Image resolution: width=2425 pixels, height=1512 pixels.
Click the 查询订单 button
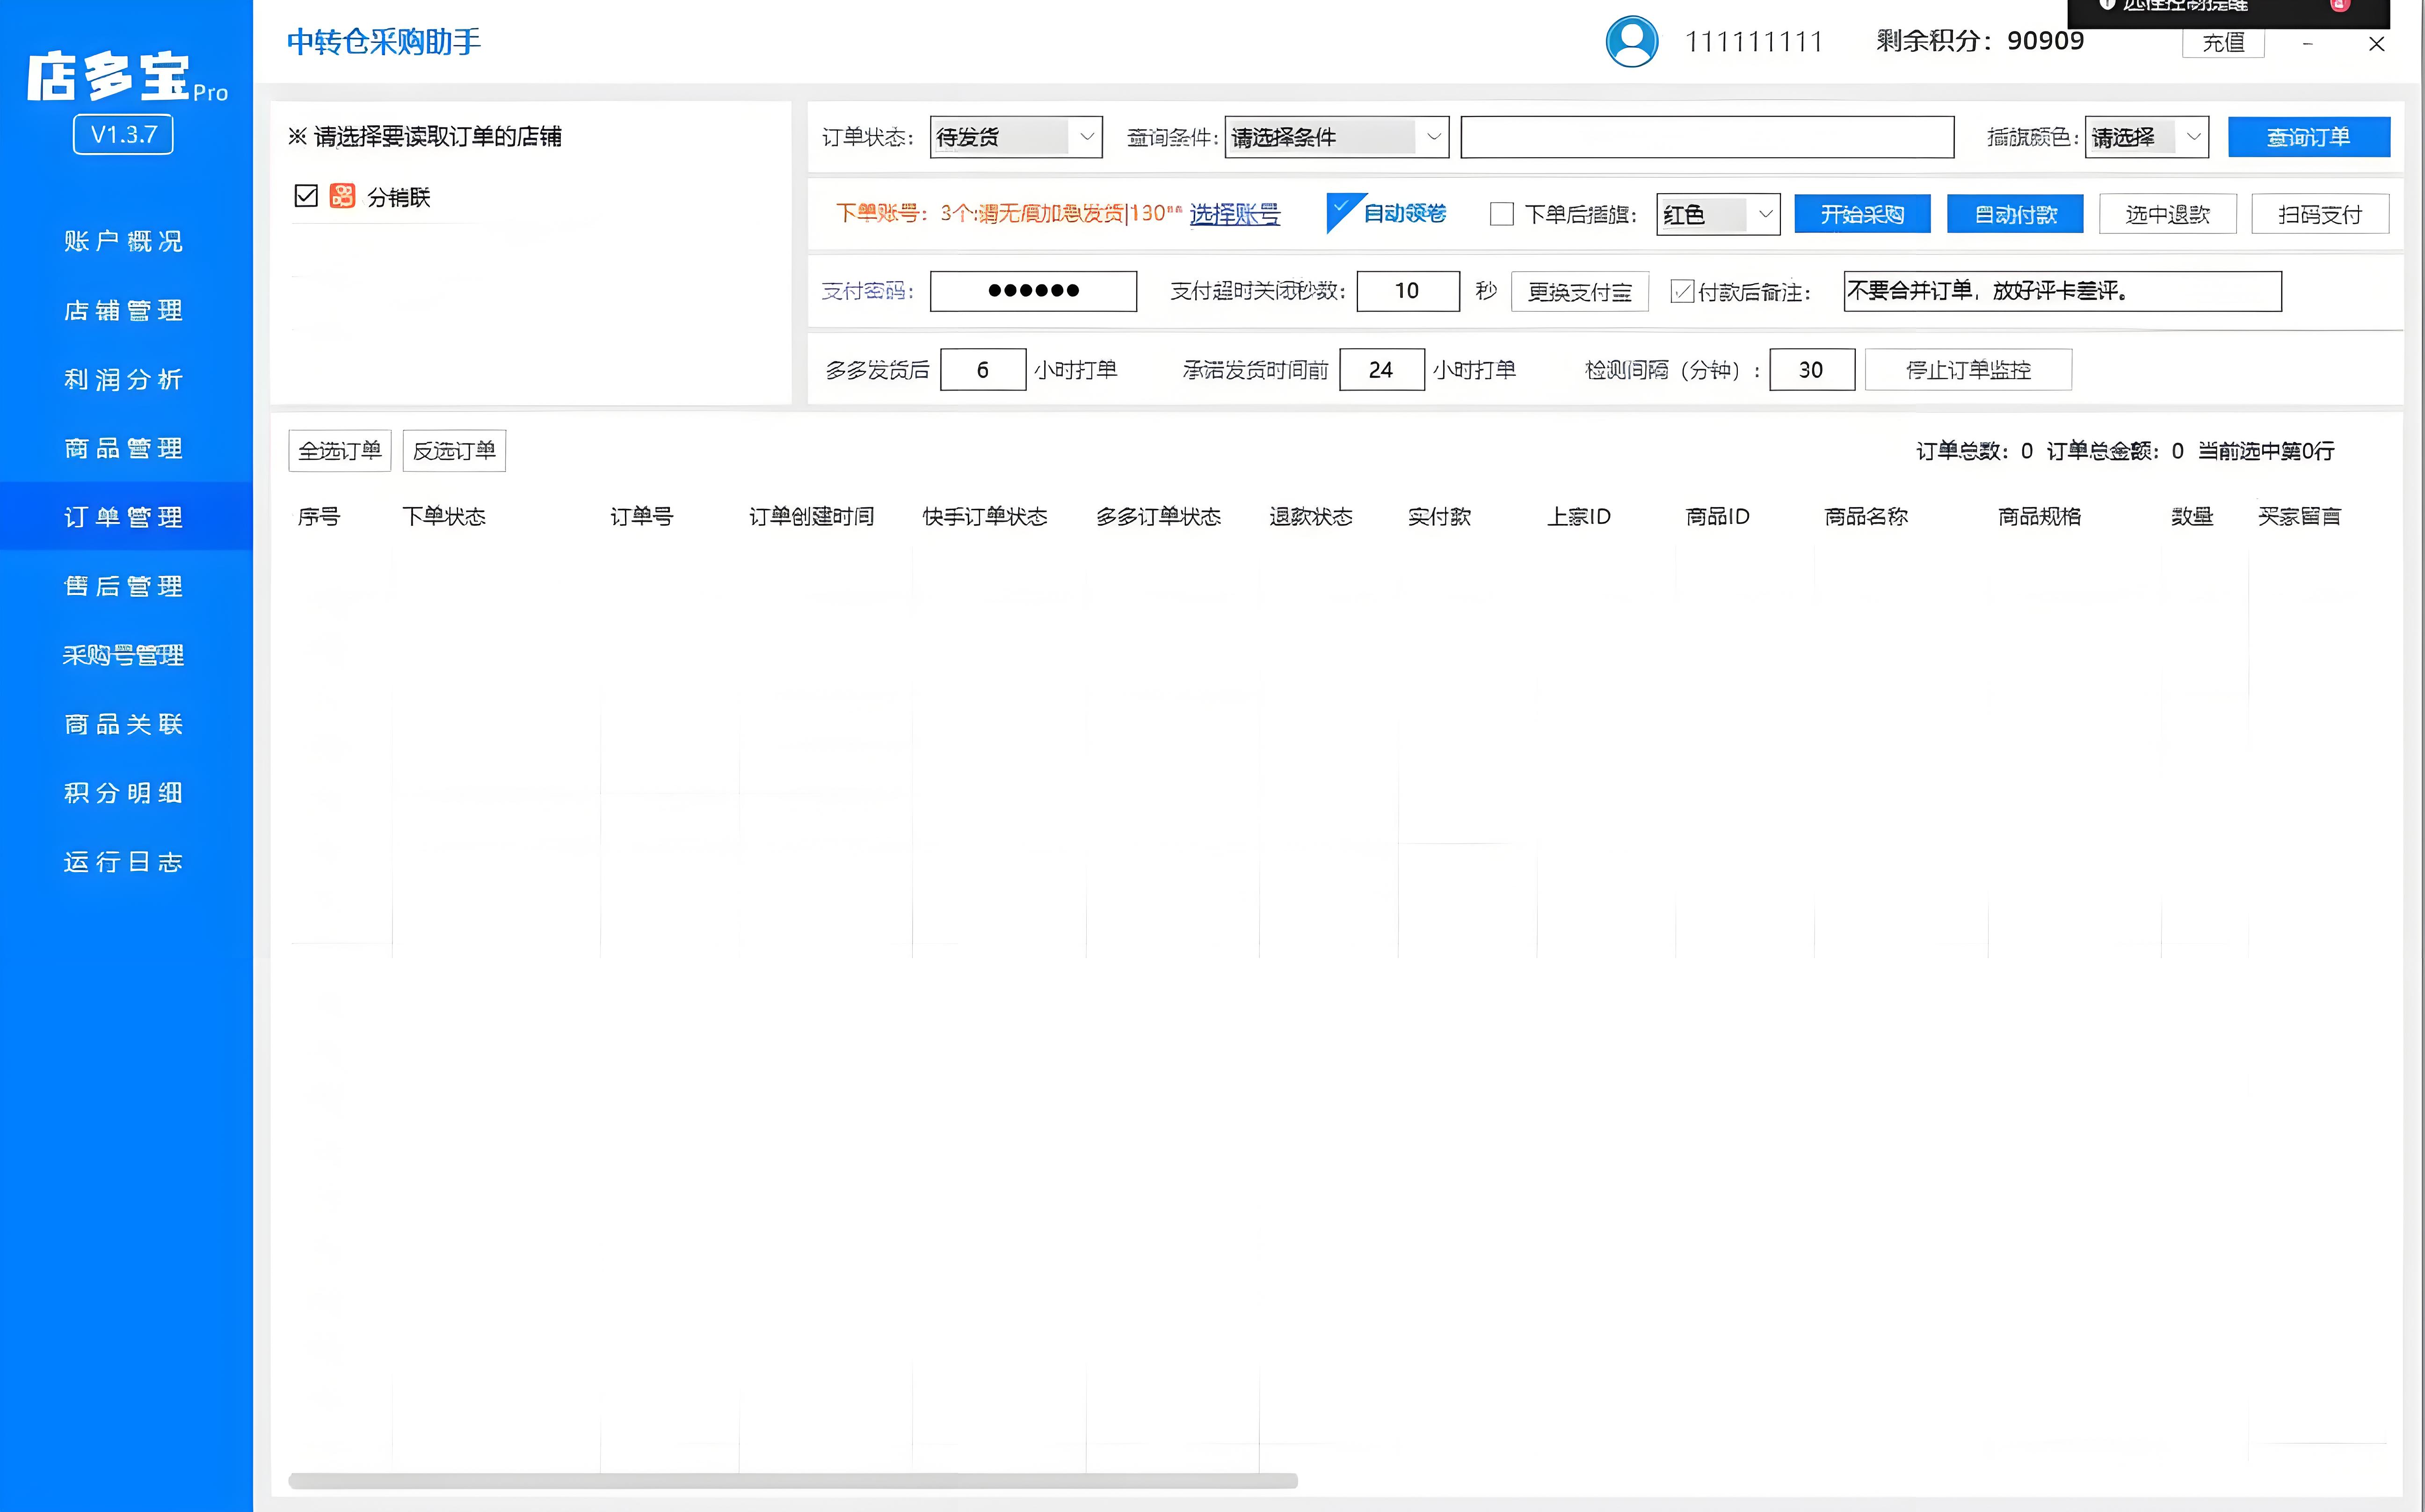click(x=2308, y=137)
